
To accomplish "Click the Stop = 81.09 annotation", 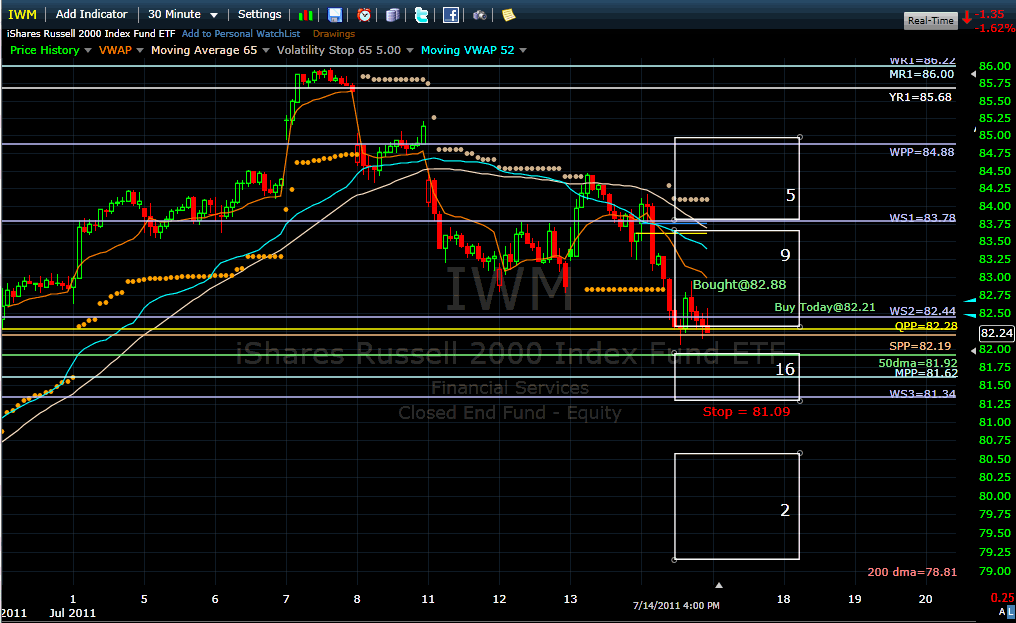I will tap(746, 412).
